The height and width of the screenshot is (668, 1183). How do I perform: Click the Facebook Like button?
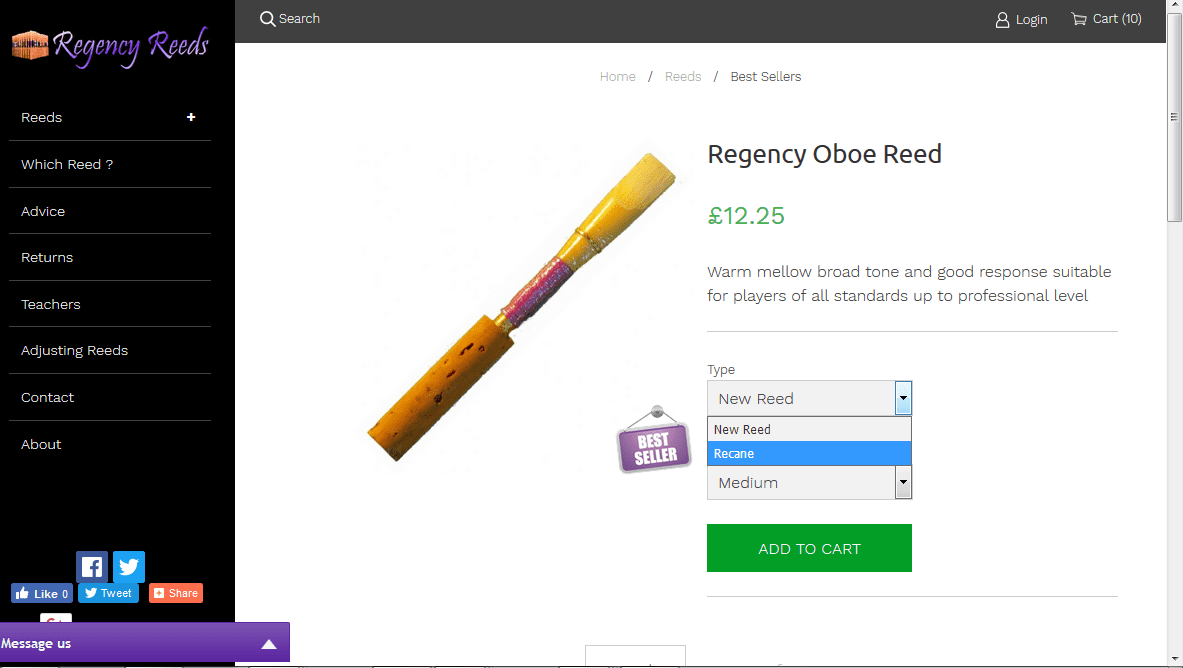(x=42, y=593)
